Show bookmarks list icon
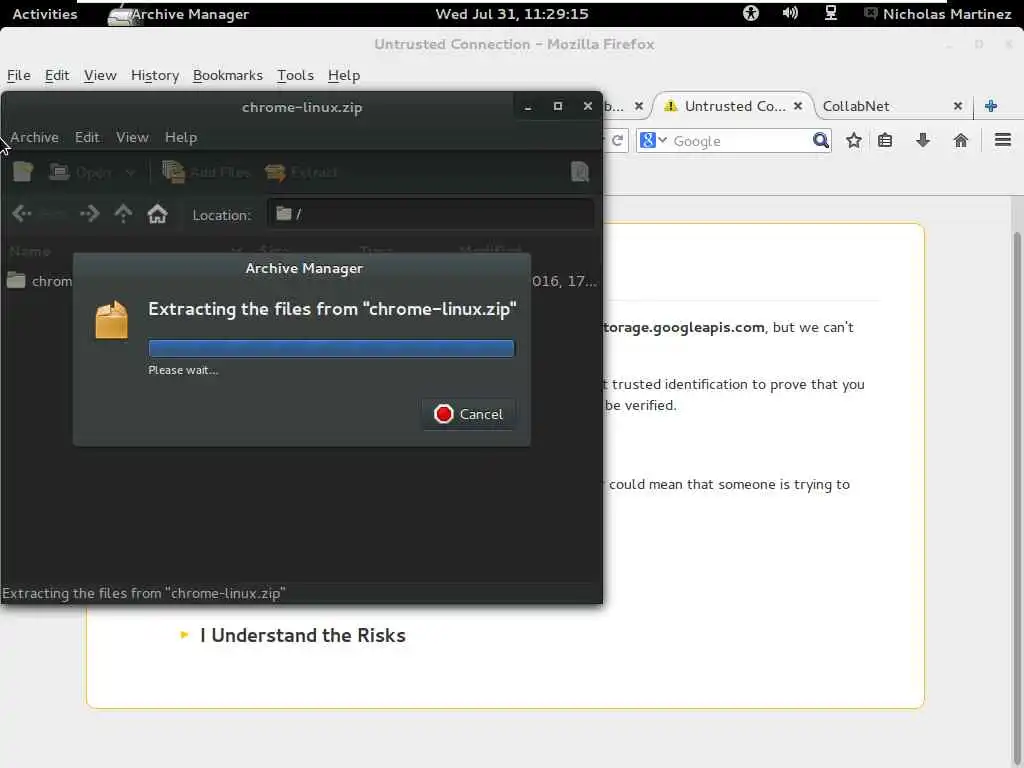Image resolution: width=1024 pixels, height=768 pixels. [x=885, y=140]
